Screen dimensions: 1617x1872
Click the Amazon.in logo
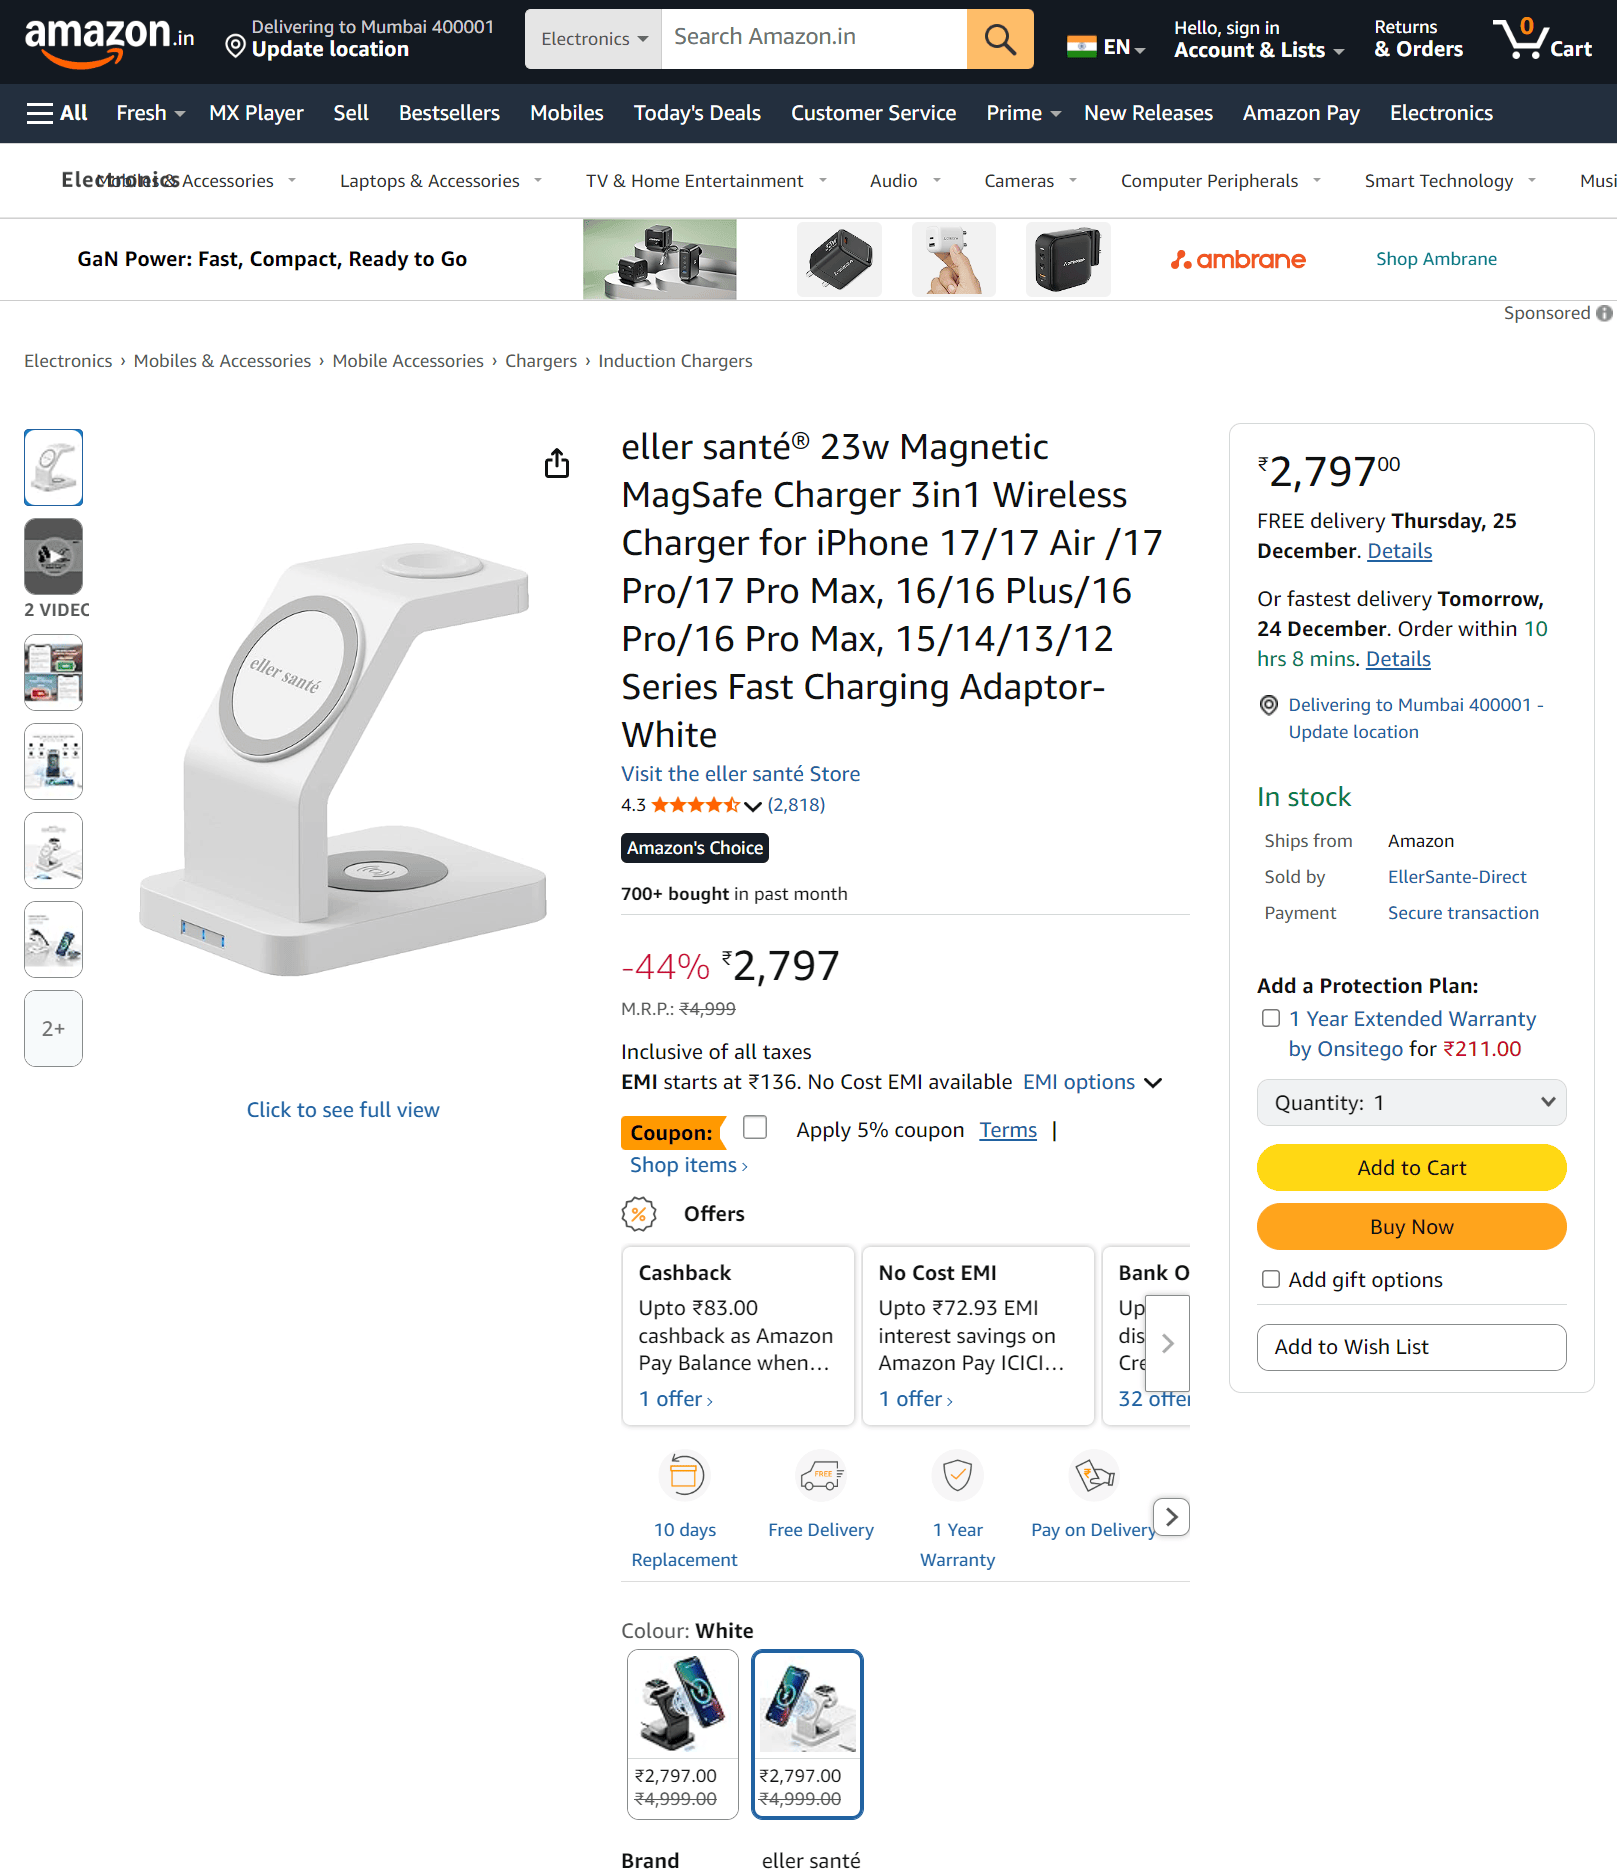(109, 39)
